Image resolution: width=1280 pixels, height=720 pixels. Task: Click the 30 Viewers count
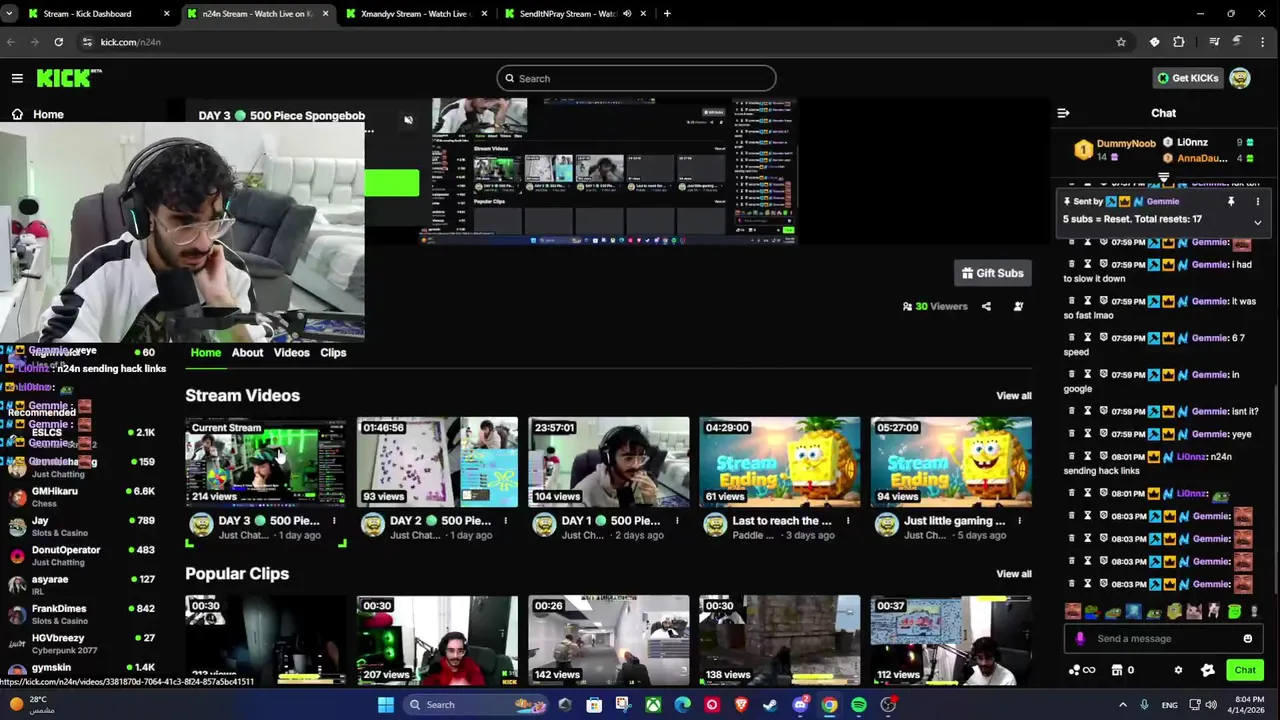[935, 306]
